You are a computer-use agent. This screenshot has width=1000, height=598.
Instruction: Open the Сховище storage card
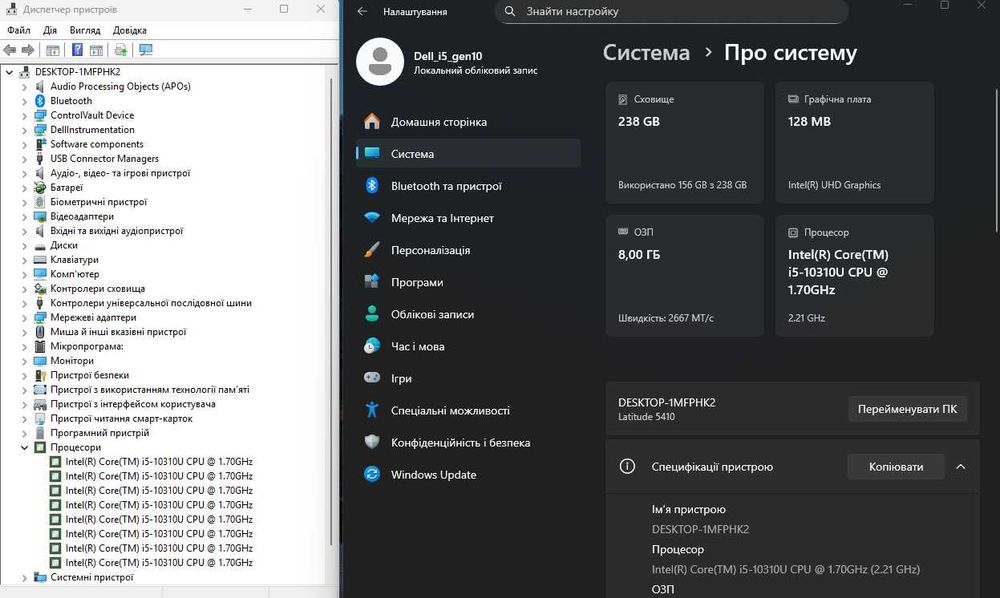point(684,143)
